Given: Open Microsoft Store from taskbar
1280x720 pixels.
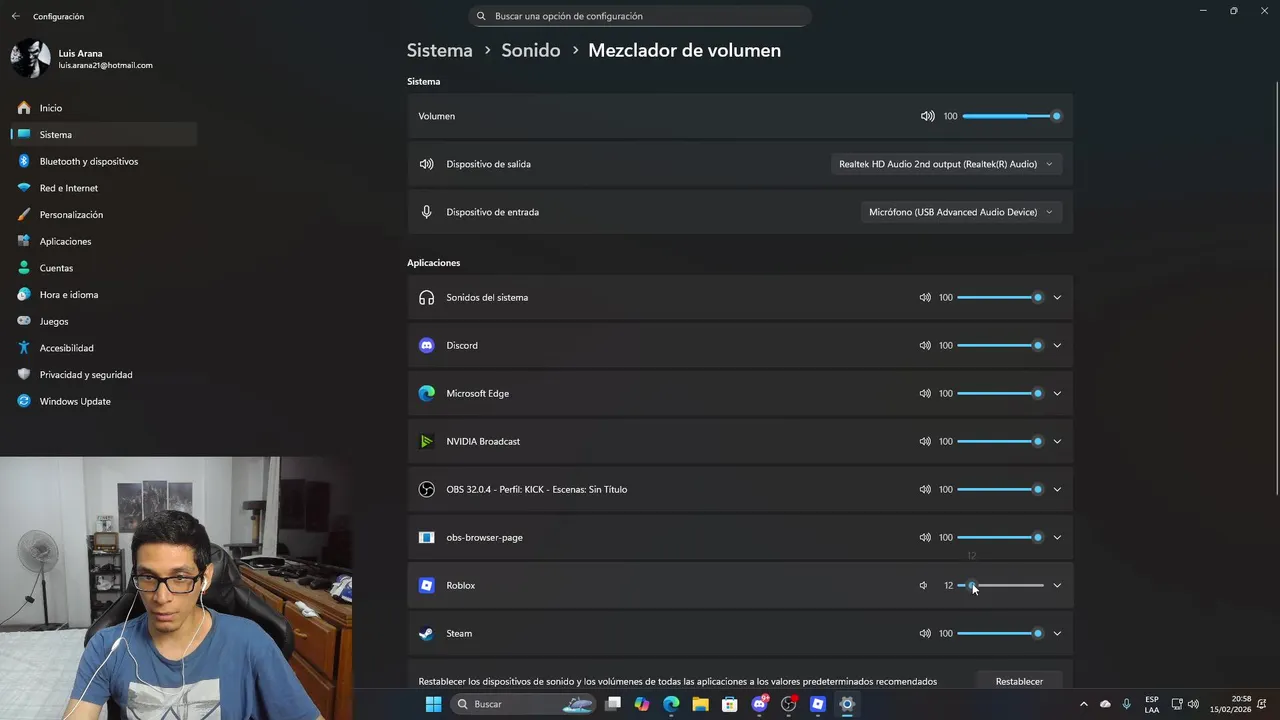Looking at the screenshot, I should (x=730, y=704).
